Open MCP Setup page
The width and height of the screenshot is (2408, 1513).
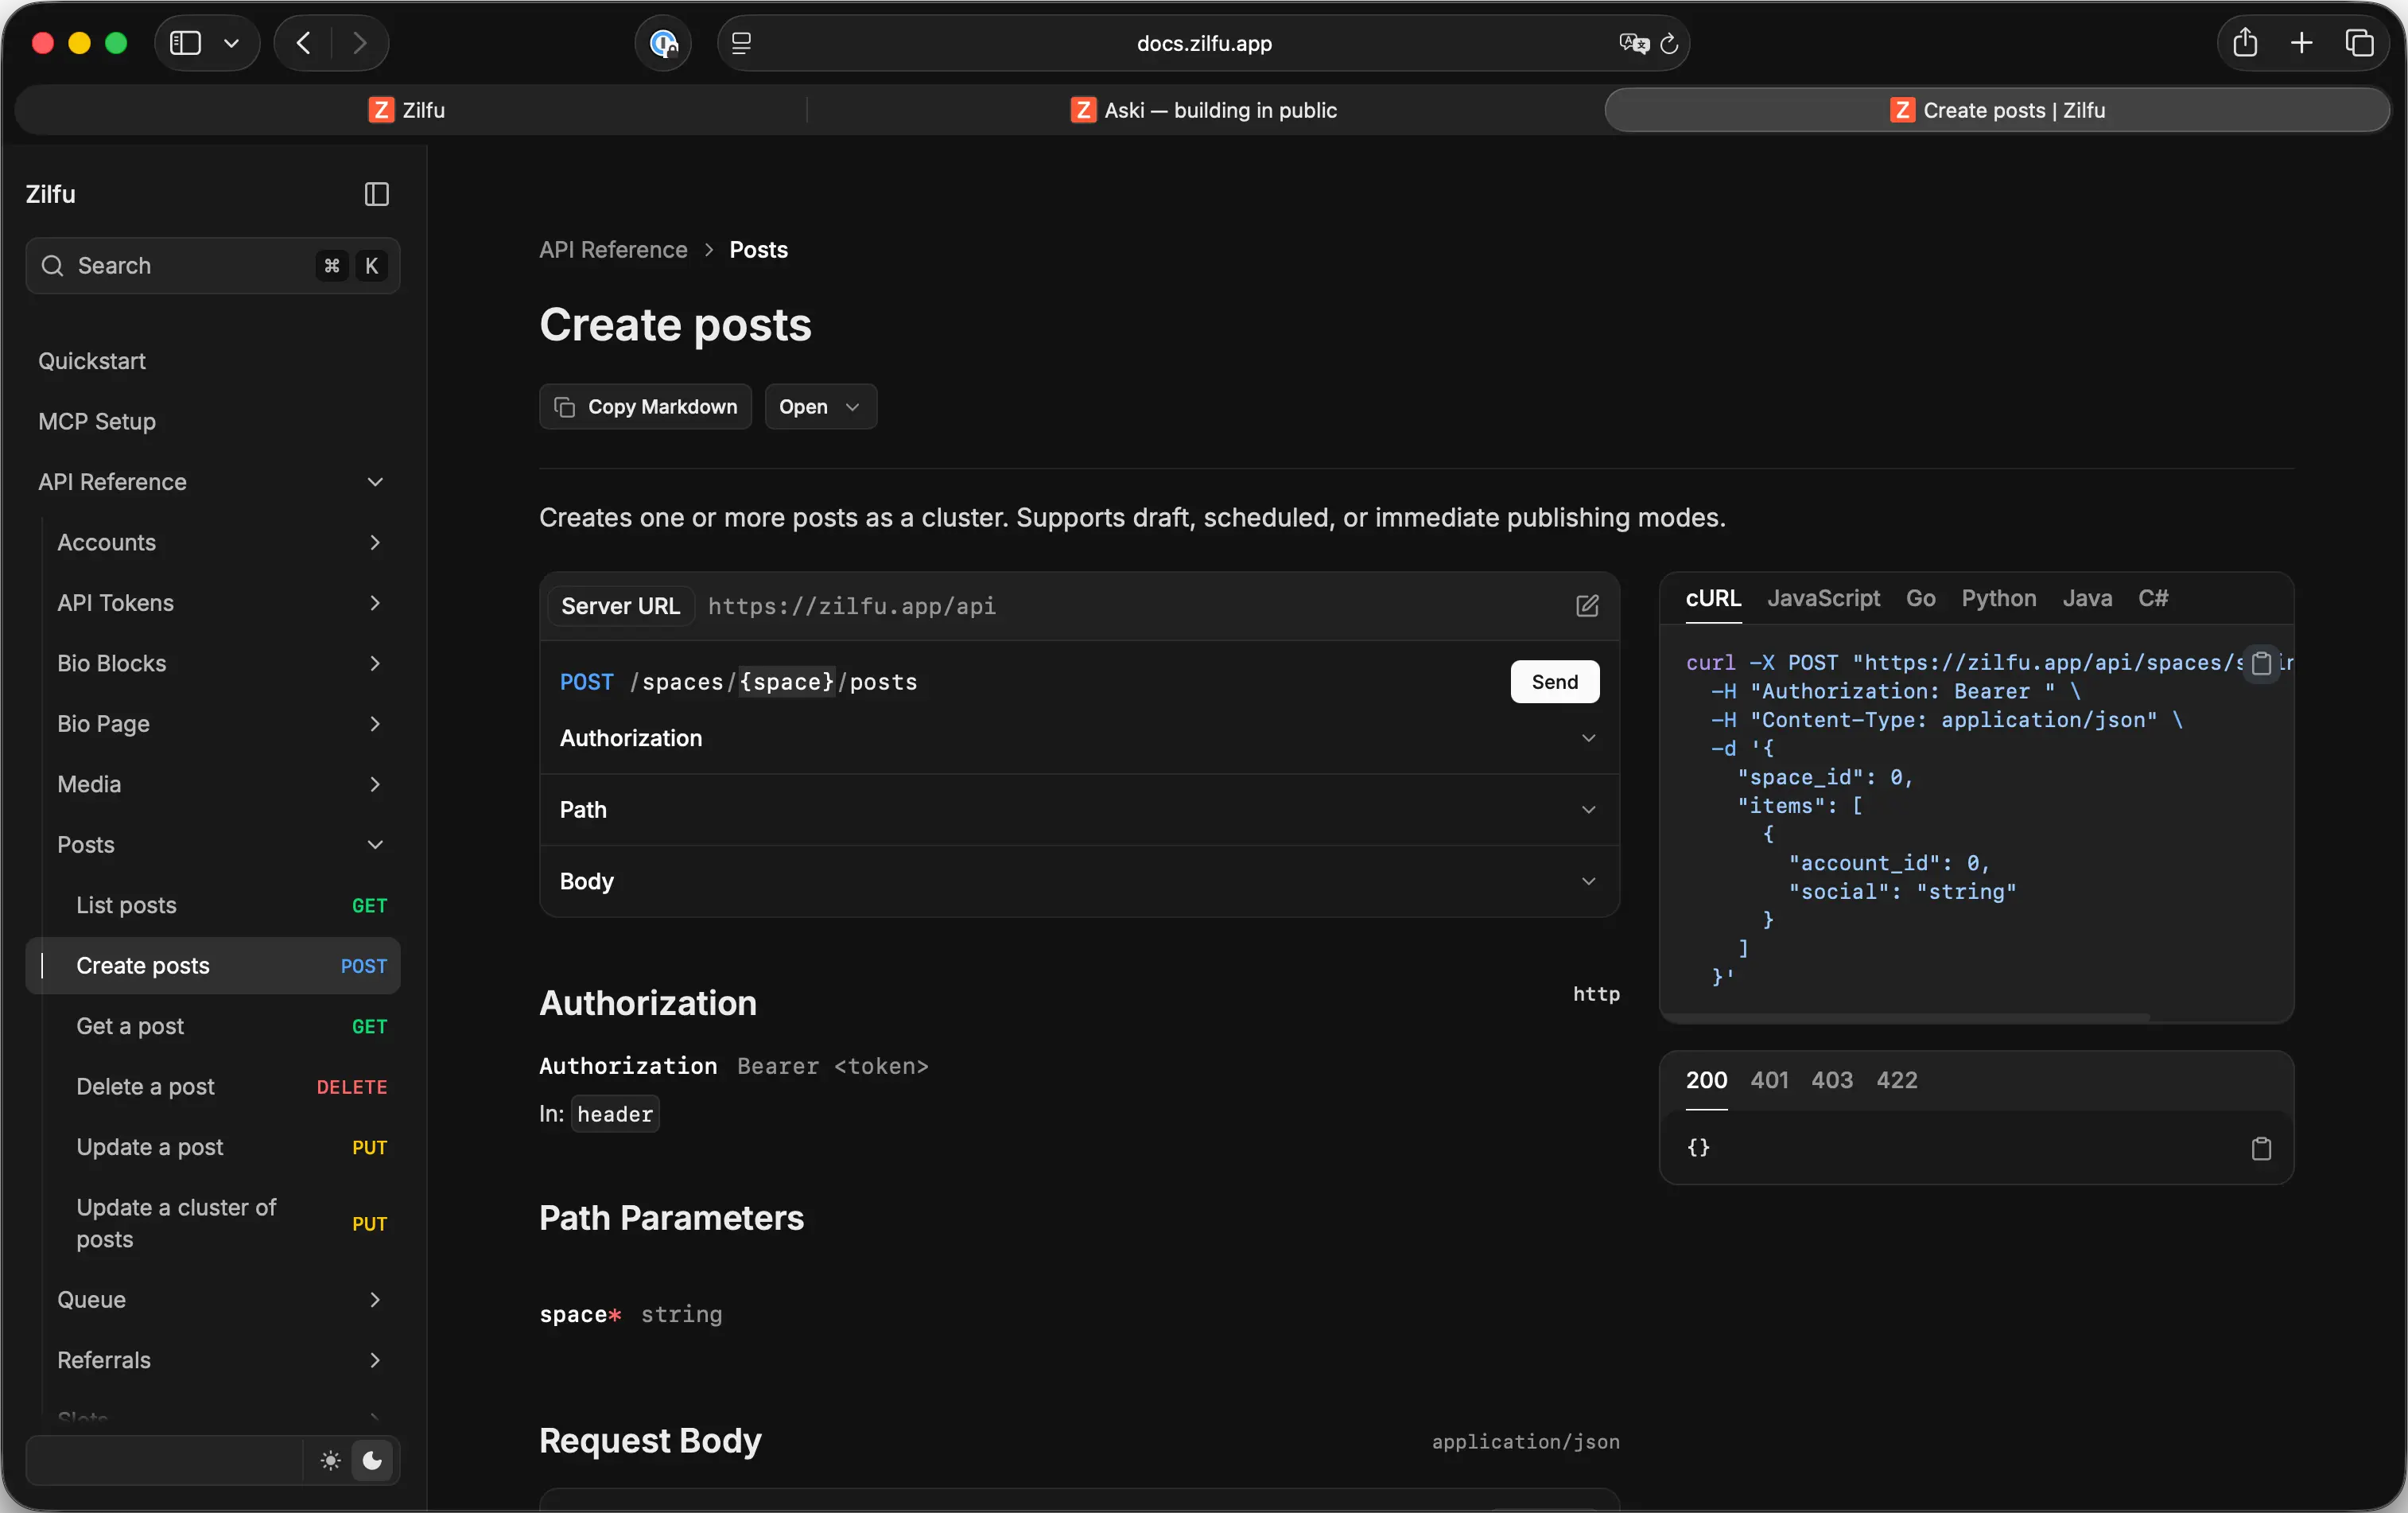[97, 421]
